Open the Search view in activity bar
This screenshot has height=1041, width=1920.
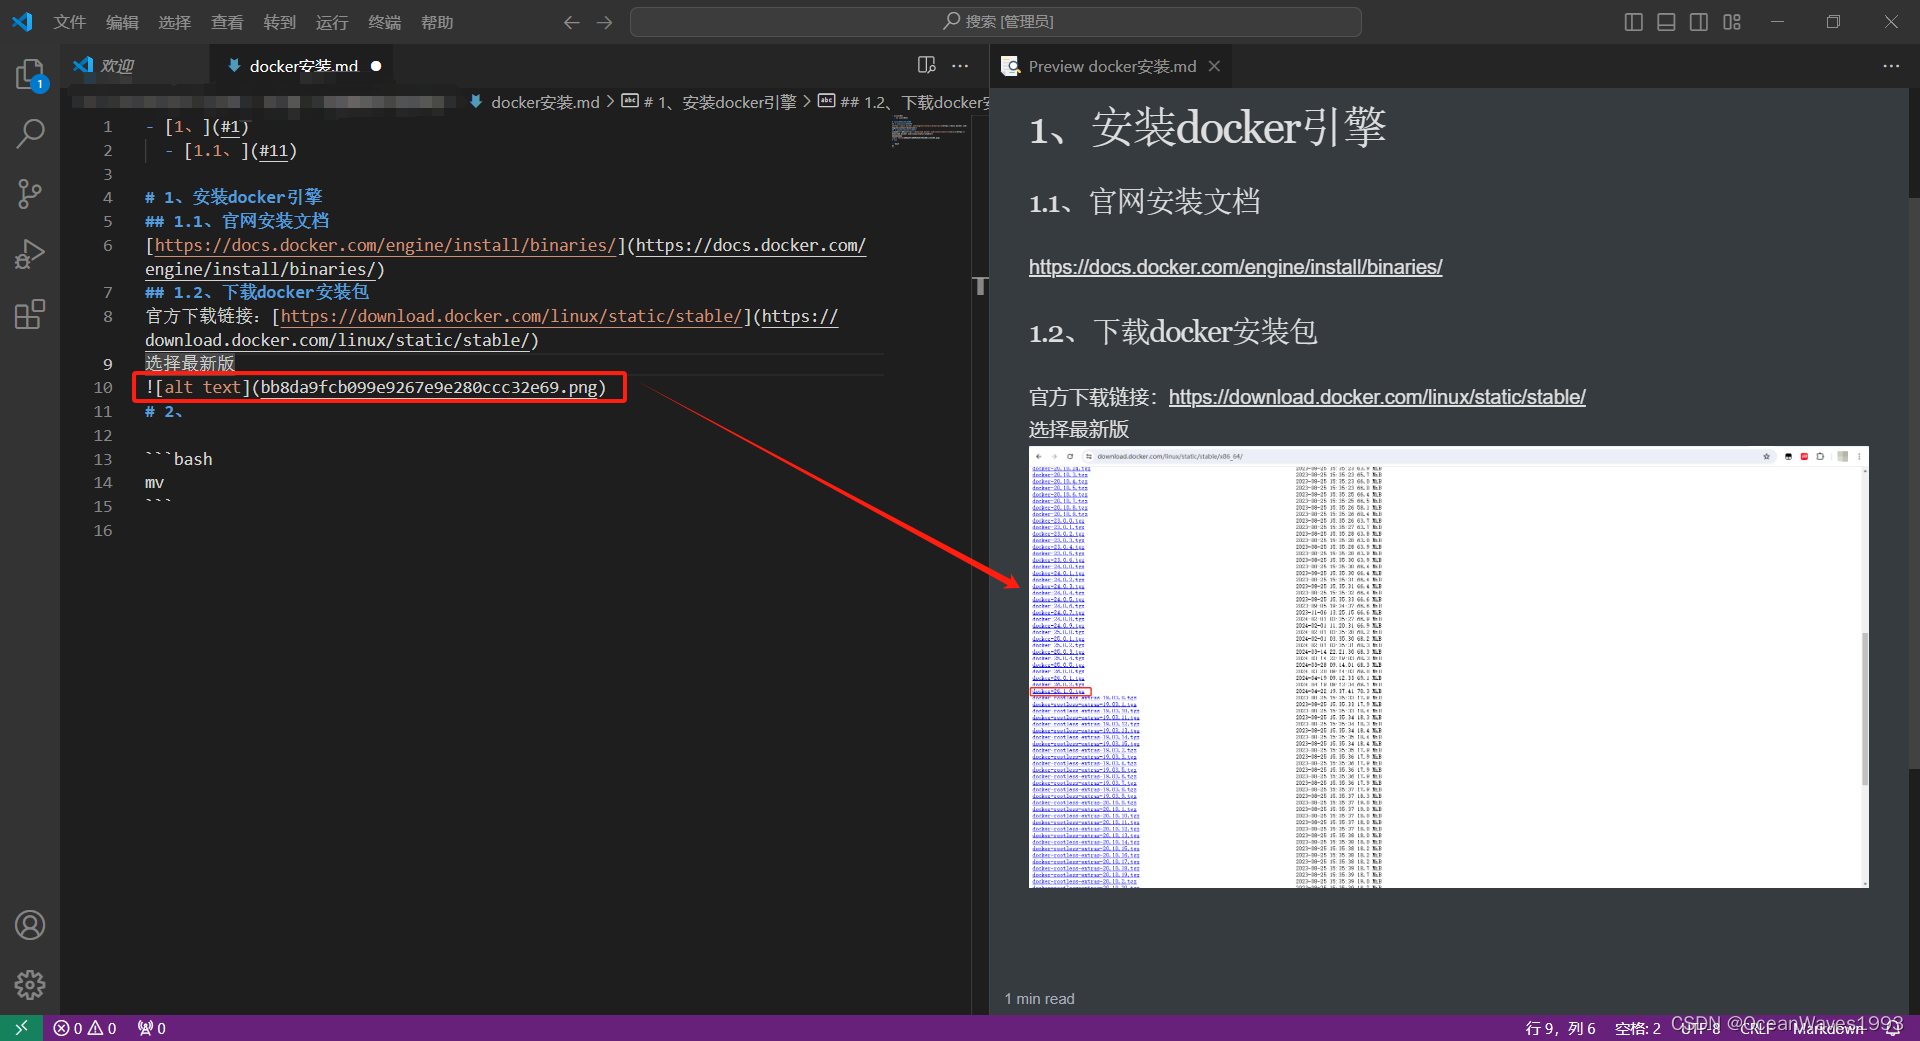click(x=30, y=133)
